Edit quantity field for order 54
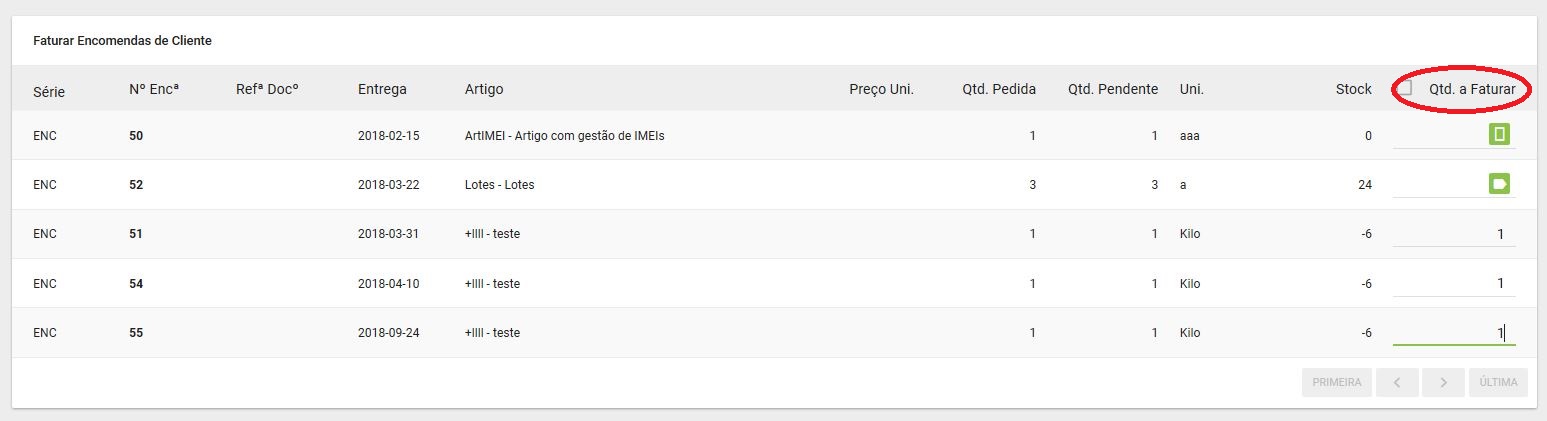The height and width of the screenshot is (421, 1547). click(x=1454, y=284)
